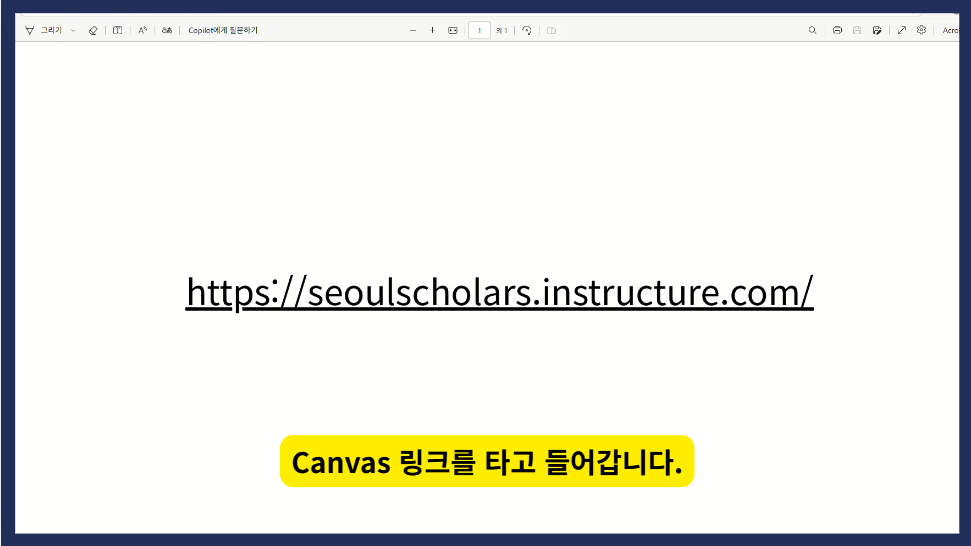
Task: Zoom in with the plus button
Action: click(x=433, y=31)
